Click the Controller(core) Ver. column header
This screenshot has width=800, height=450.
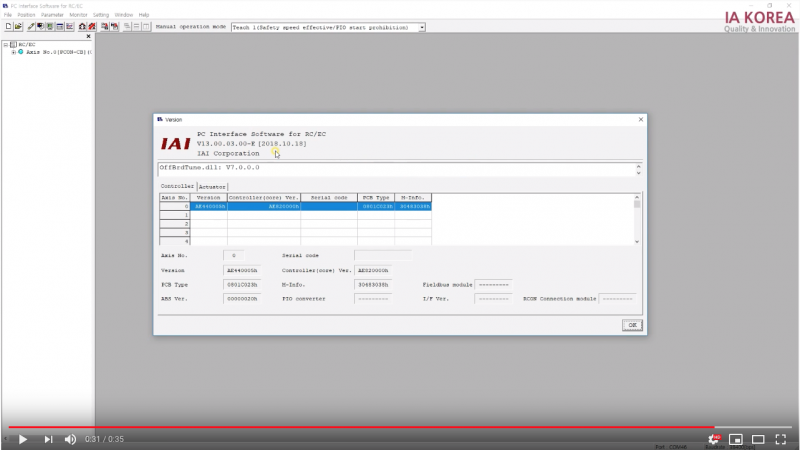[x=264, y=197]
